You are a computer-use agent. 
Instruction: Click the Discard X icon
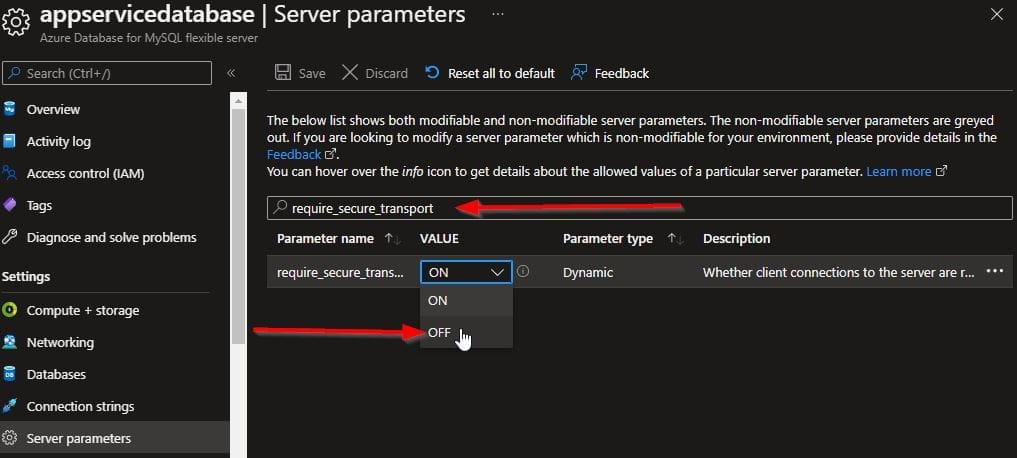coord(350,73)
